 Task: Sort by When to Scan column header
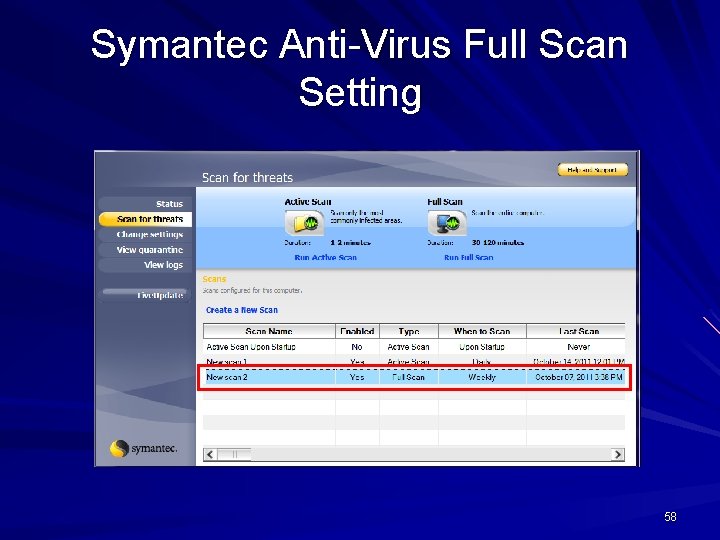point(482,331)
